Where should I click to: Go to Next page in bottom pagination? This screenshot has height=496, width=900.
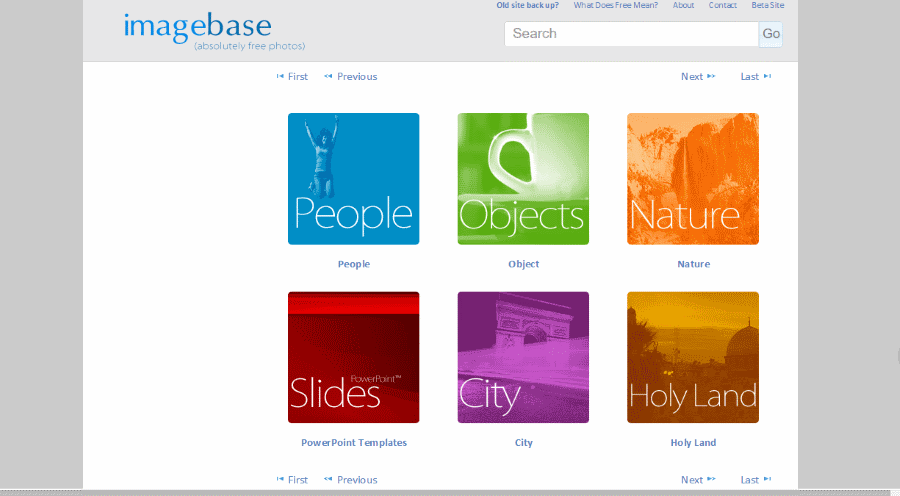point(698,479)
